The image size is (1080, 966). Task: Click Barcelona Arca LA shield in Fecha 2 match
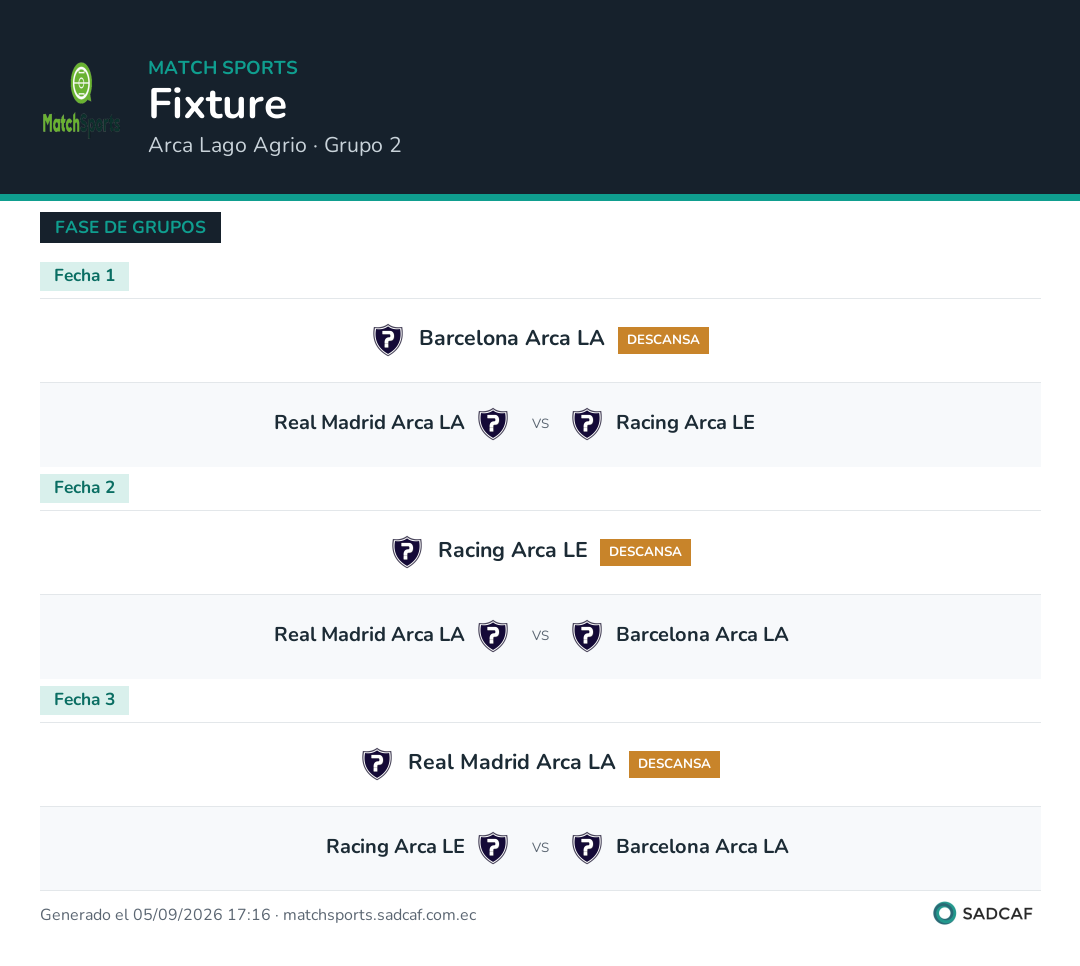pyautogui.click(x=587, y=636)
